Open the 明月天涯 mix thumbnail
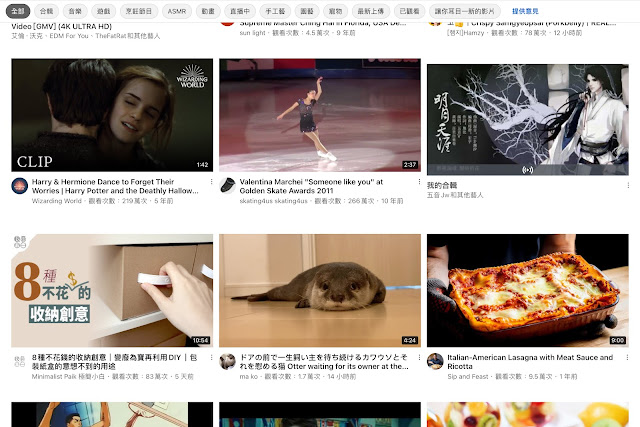 pos(528,120)
